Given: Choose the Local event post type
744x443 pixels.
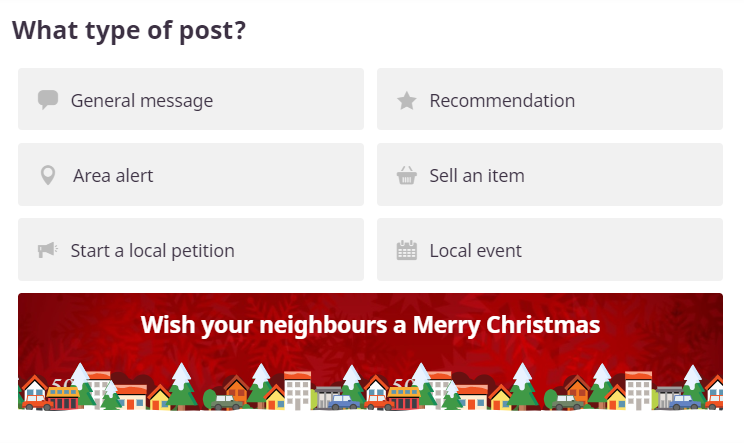Looking at the screenshot, I should point(550,249).
